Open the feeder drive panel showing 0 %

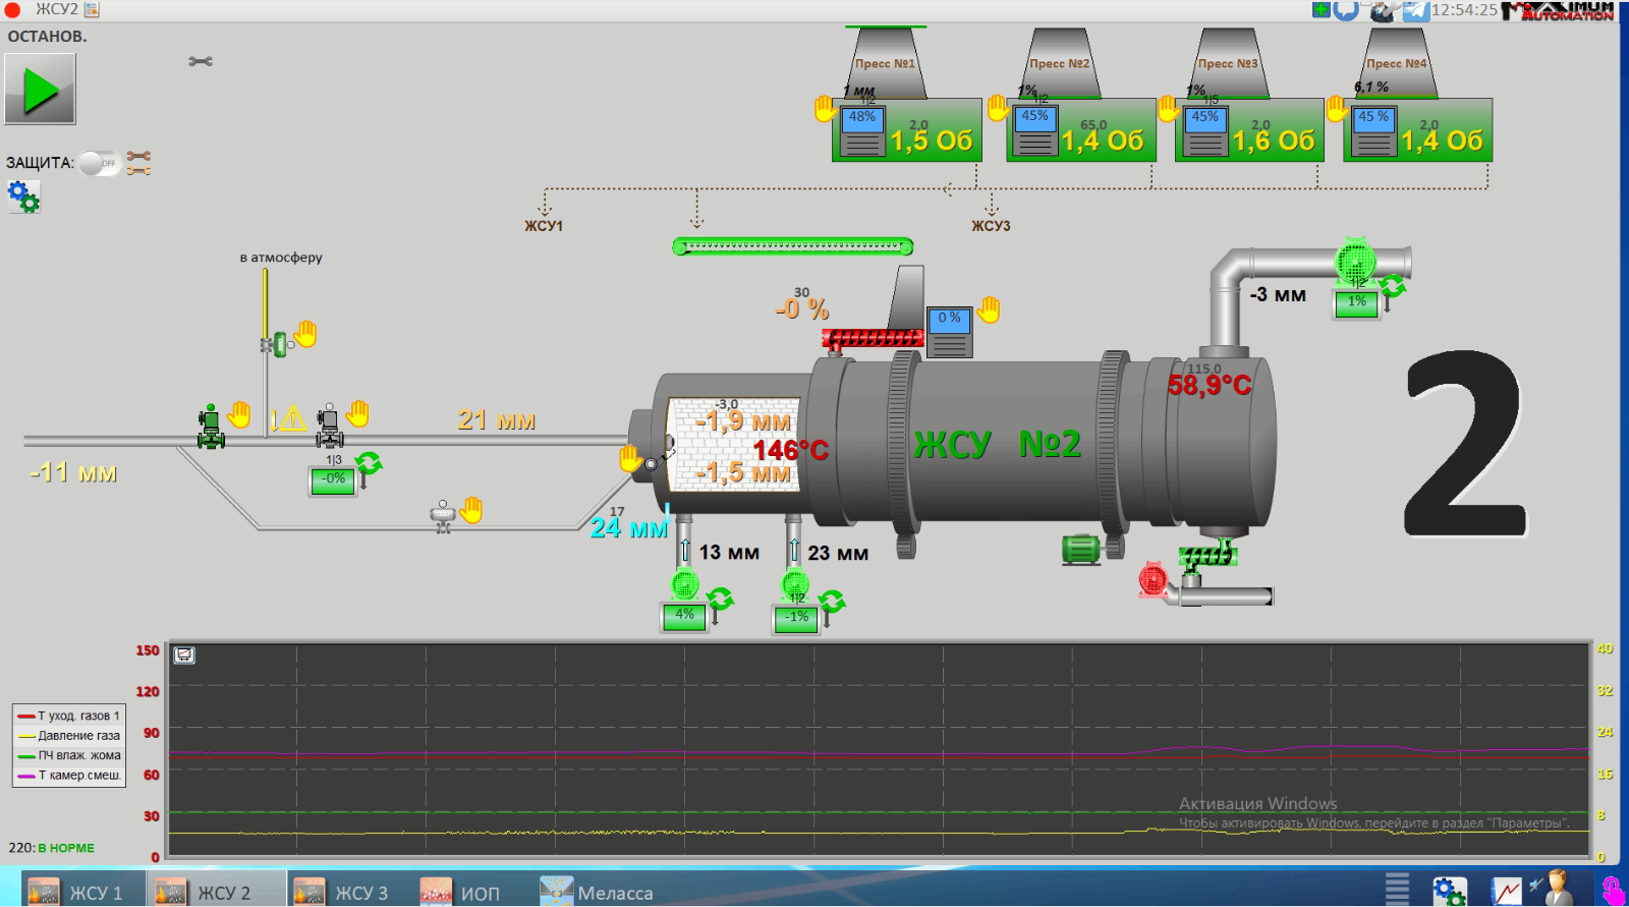[x=949, y=332]
